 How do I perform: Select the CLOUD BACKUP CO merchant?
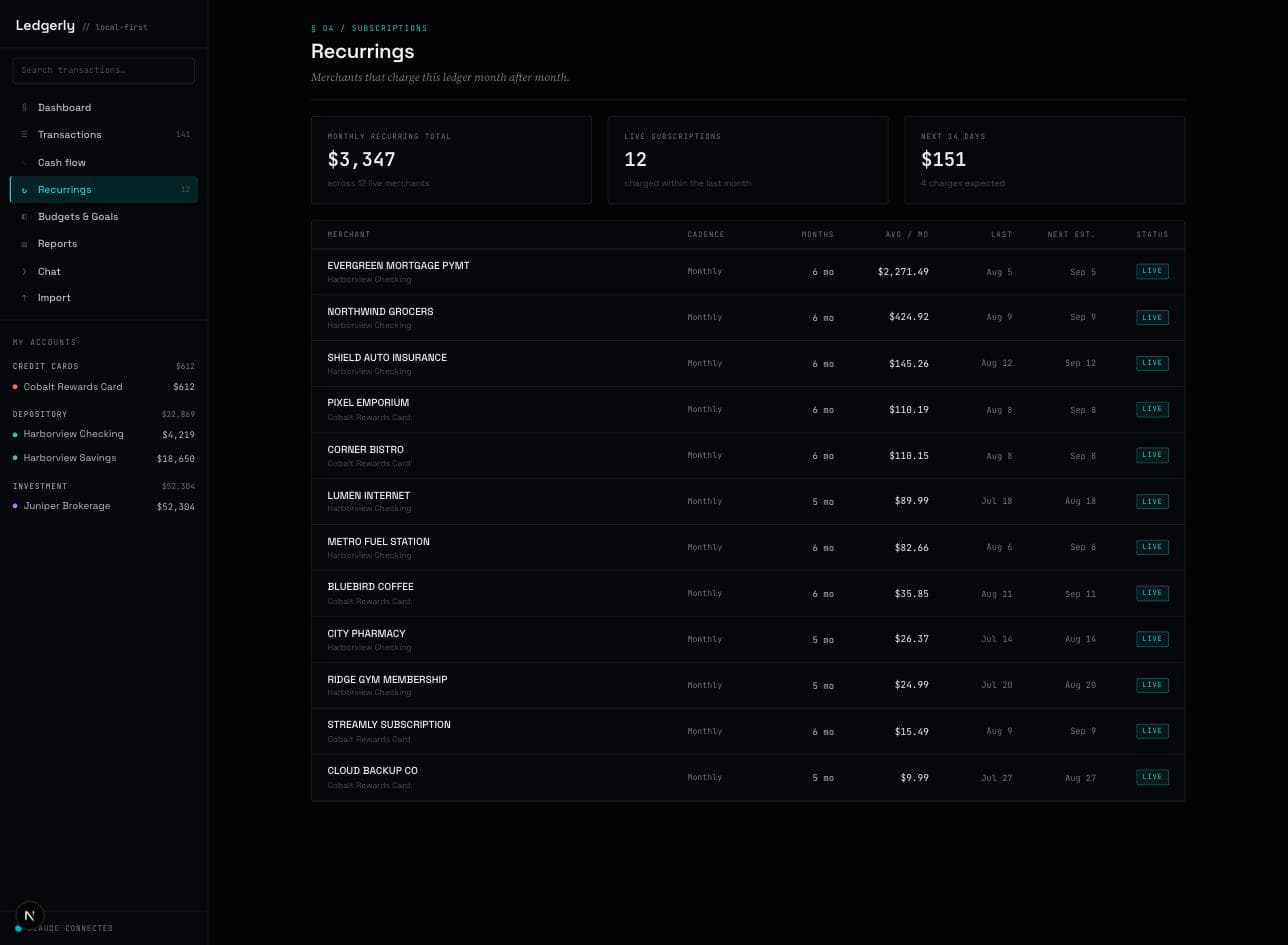372,771
